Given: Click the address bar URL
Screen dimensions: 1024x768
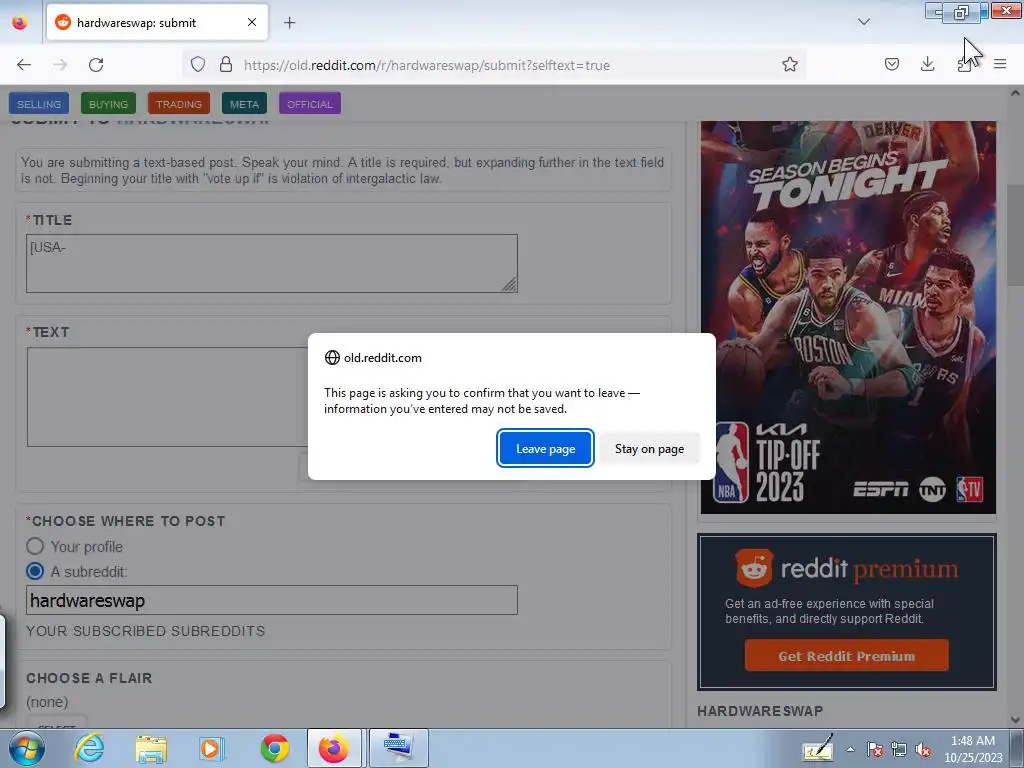Looking at the screenshot, I should (x=426, y=65).
